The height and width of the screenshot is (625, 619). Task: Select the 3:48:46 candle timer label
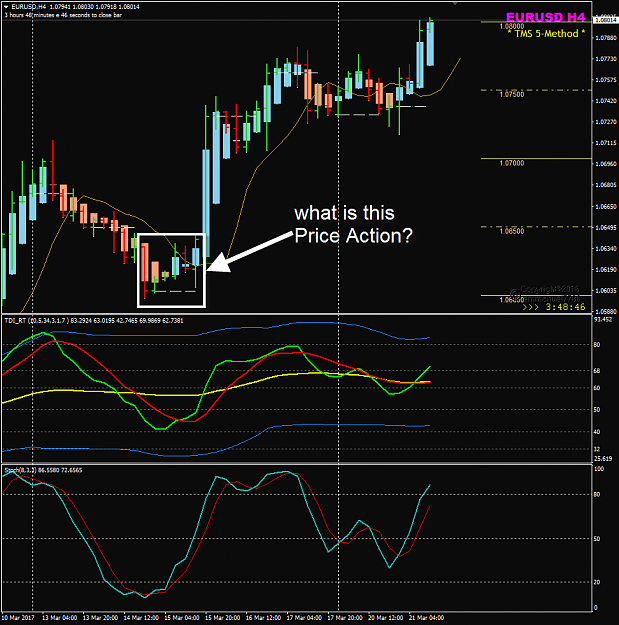[565, 307]
